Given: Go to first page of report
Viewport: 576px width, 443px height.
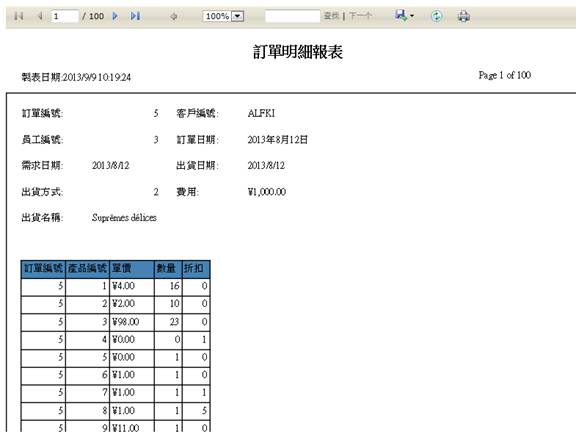Looking at the screenshot, I should 18,16.
